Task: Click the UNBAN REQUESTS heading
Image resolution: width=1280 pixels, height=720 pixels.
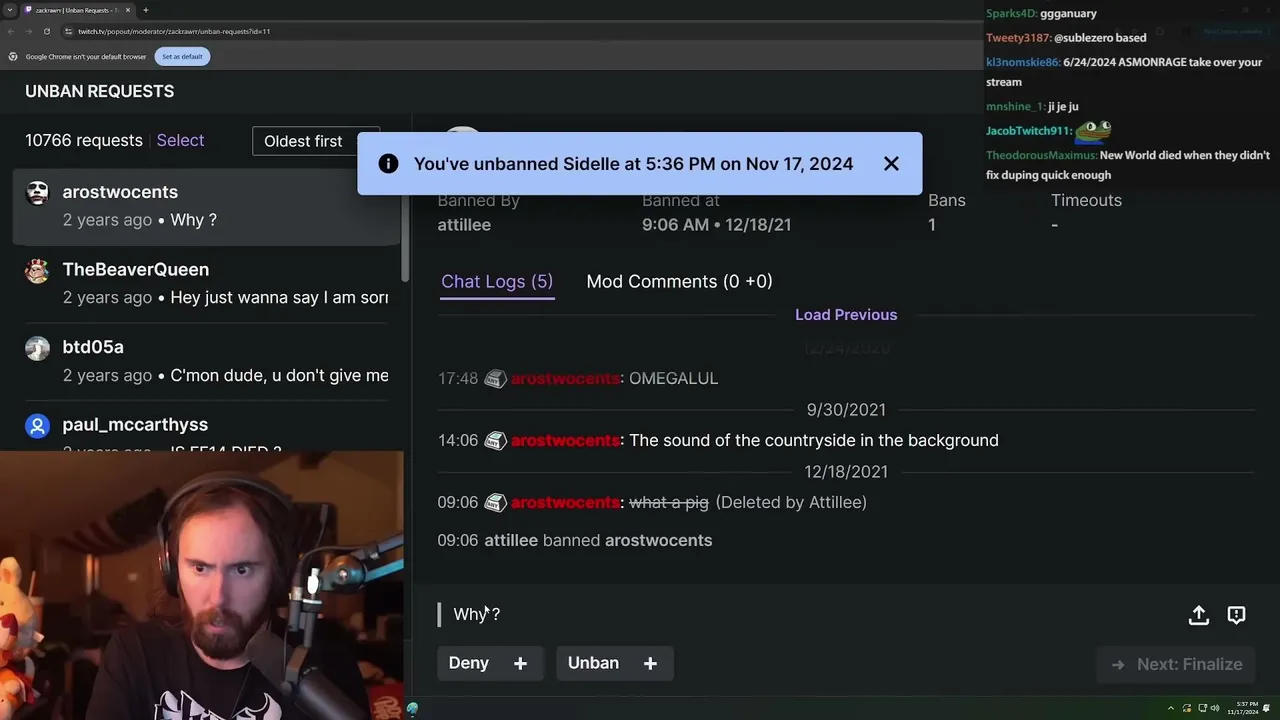Action: [99, 91]
